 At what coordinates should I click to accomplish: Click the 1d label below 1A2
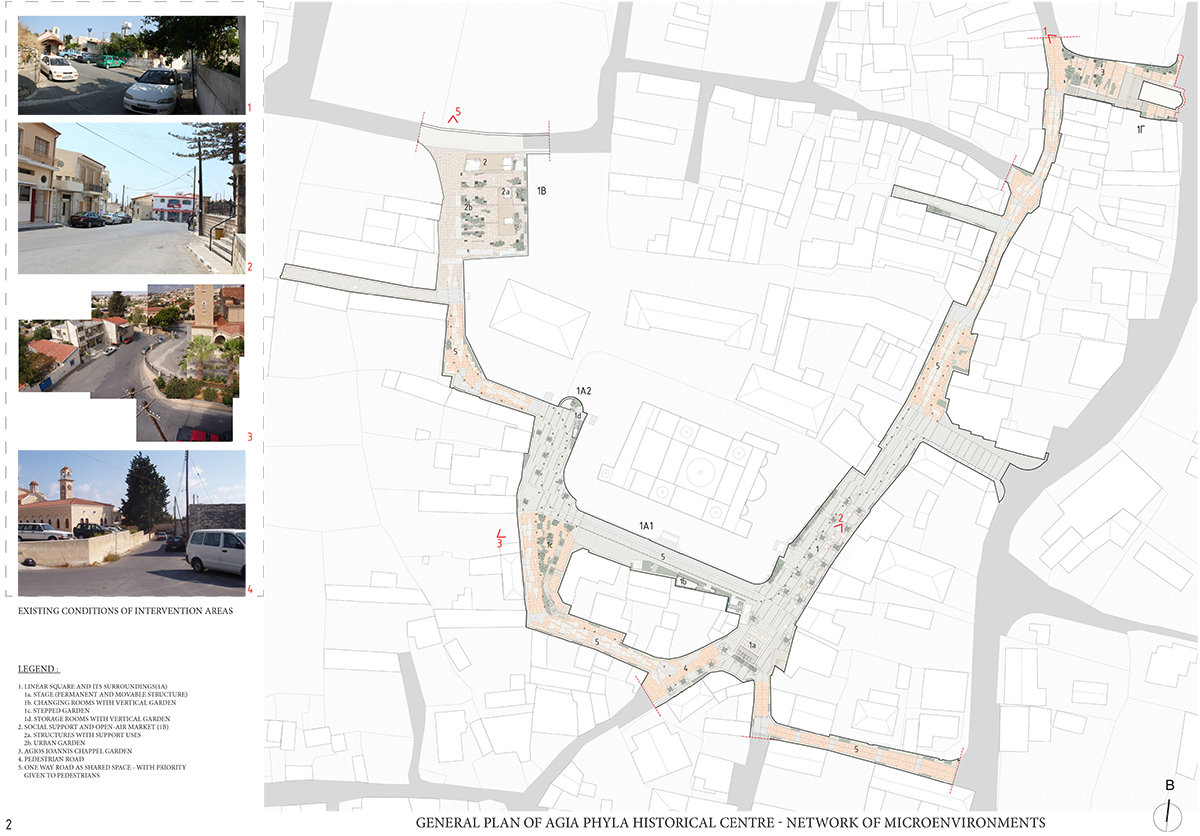(578, 416)
